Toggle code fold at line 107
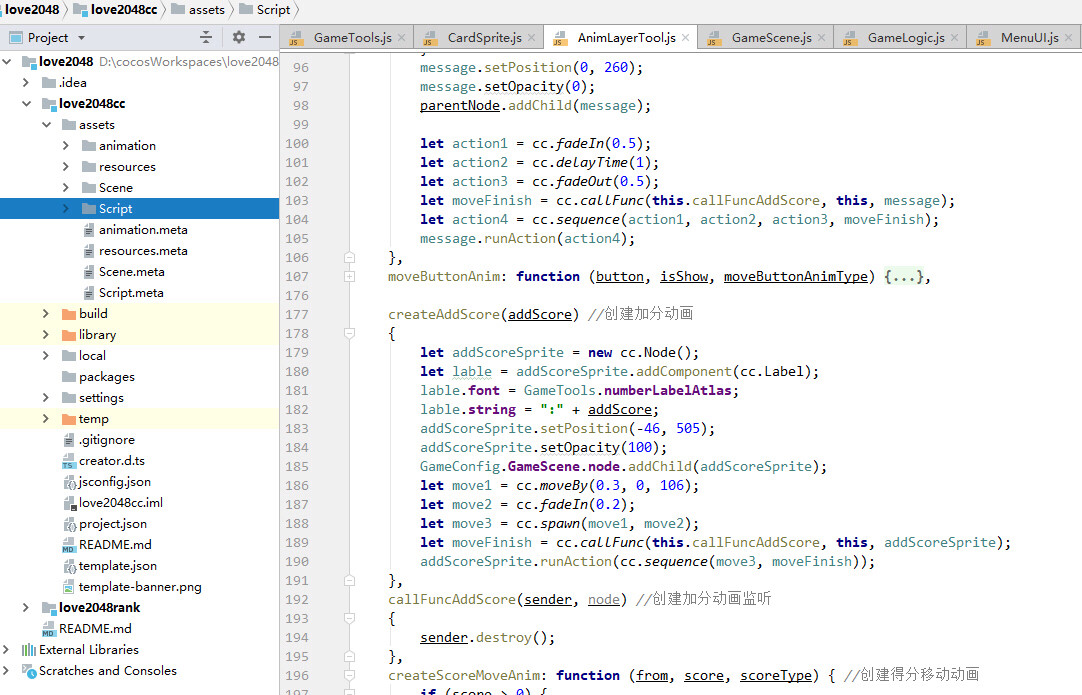This screenshot has height=695, width=1082. [x=350, y=277]
